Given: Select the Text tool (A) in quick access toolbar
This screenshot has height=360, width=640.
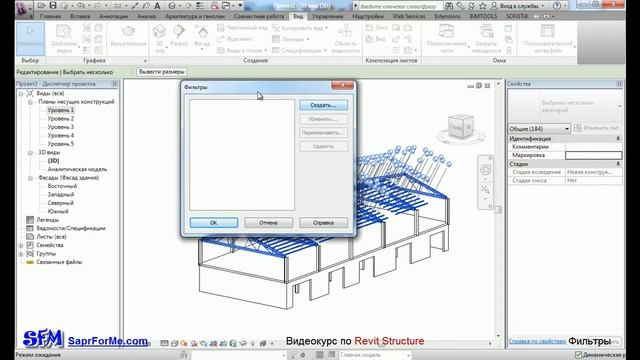Looking at the screenshot, I should pyautogui.click(x=157, y=6).
